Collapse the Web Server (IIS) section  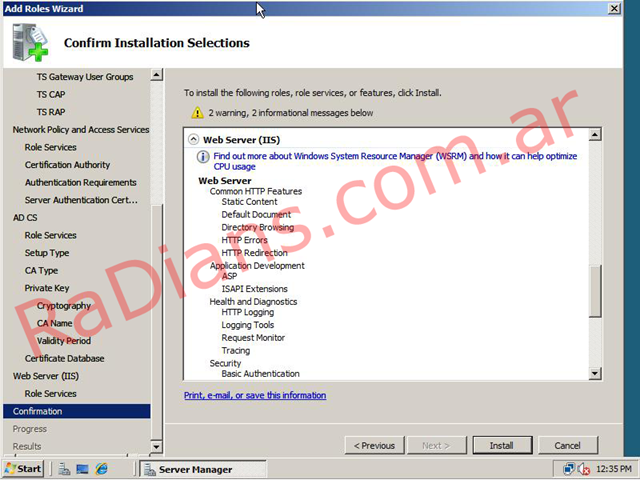tap(194, 140)
